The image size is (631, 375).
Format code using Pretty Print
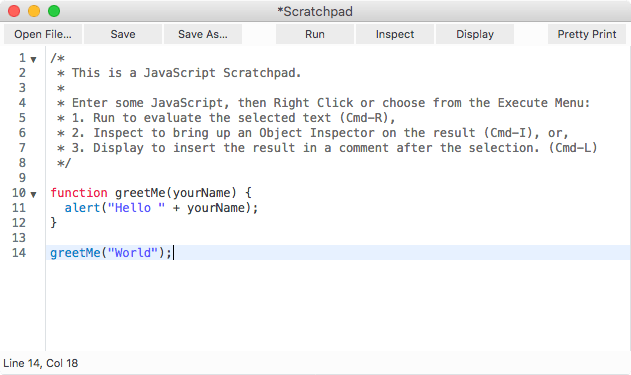pyautogui.click(x=587, y=34)
